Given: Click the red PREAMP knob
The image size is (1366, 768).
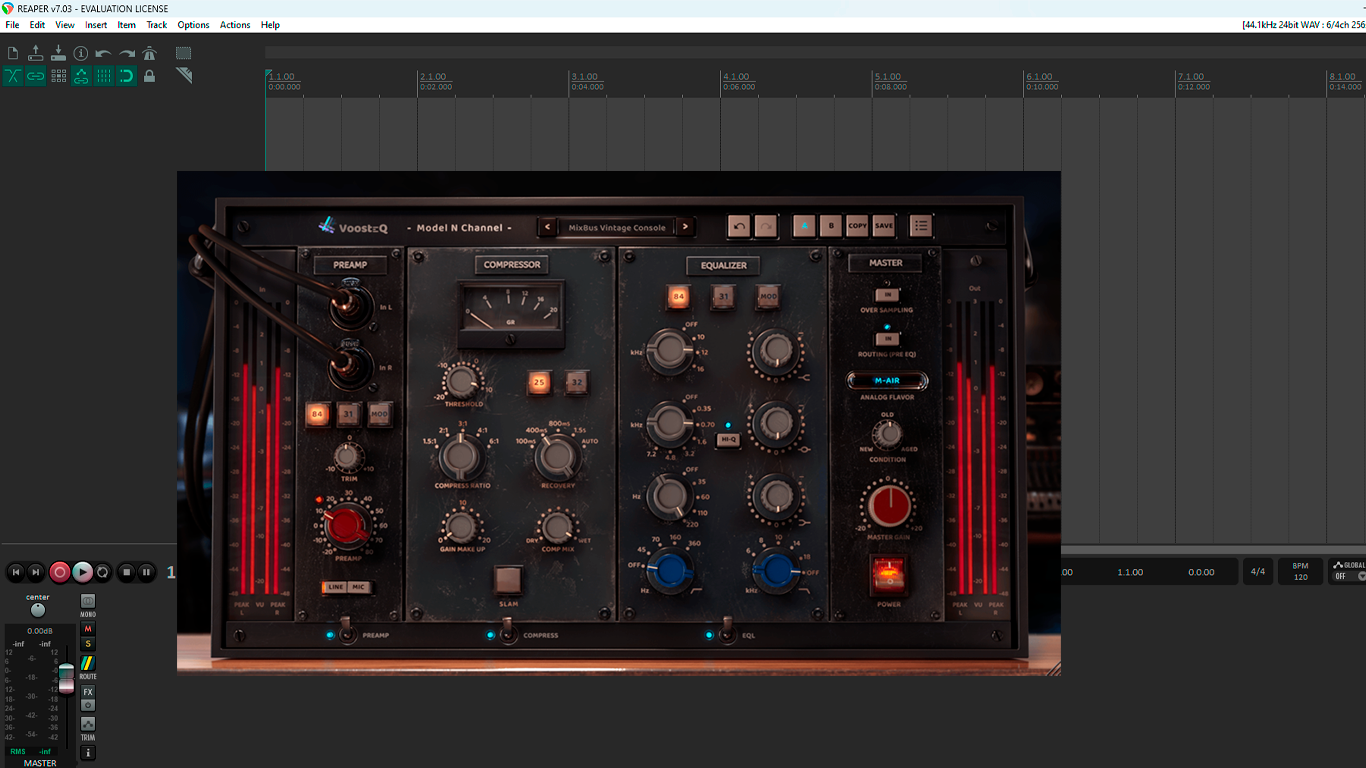Looking at the screenshot, I should 346,526.
